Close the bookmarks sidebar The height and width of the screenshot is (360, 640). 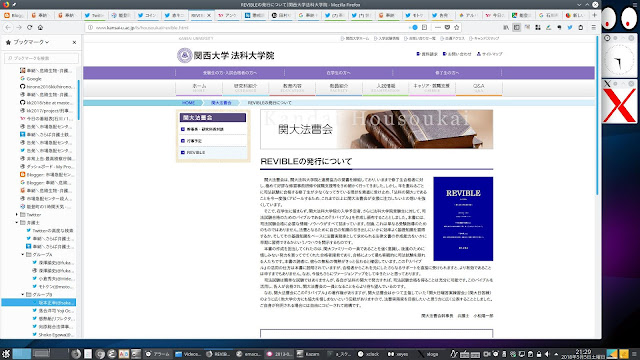(74, 42)
